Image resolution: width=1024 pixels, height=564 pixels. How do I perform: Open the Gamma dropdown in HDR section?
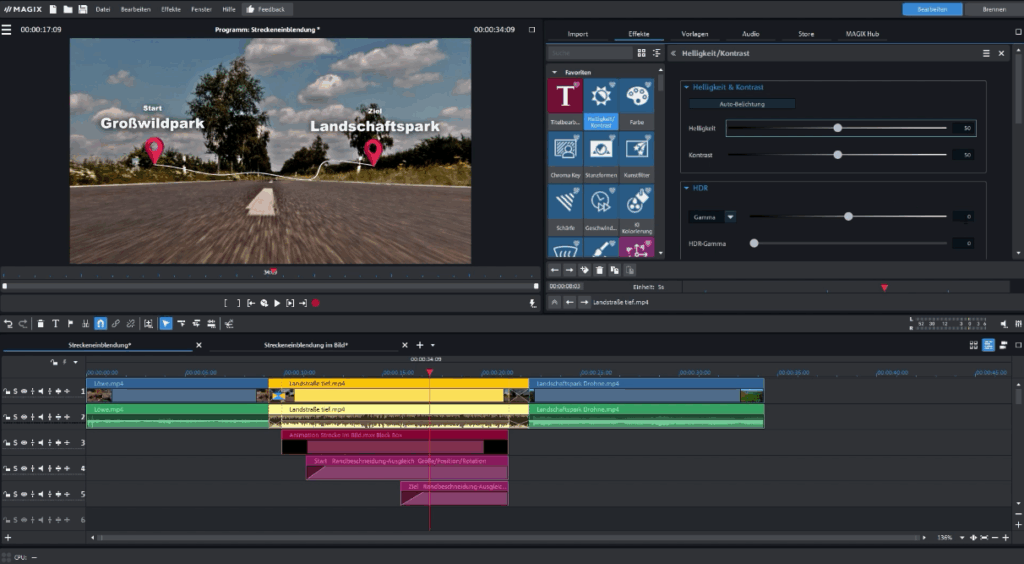tap(730, 216)
